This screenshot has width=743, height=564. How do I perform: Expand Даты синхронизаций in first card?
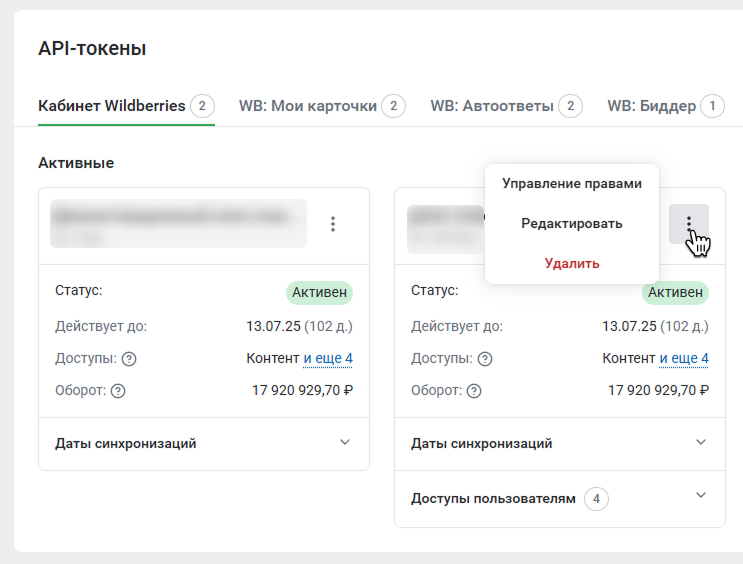coord(204,444)
